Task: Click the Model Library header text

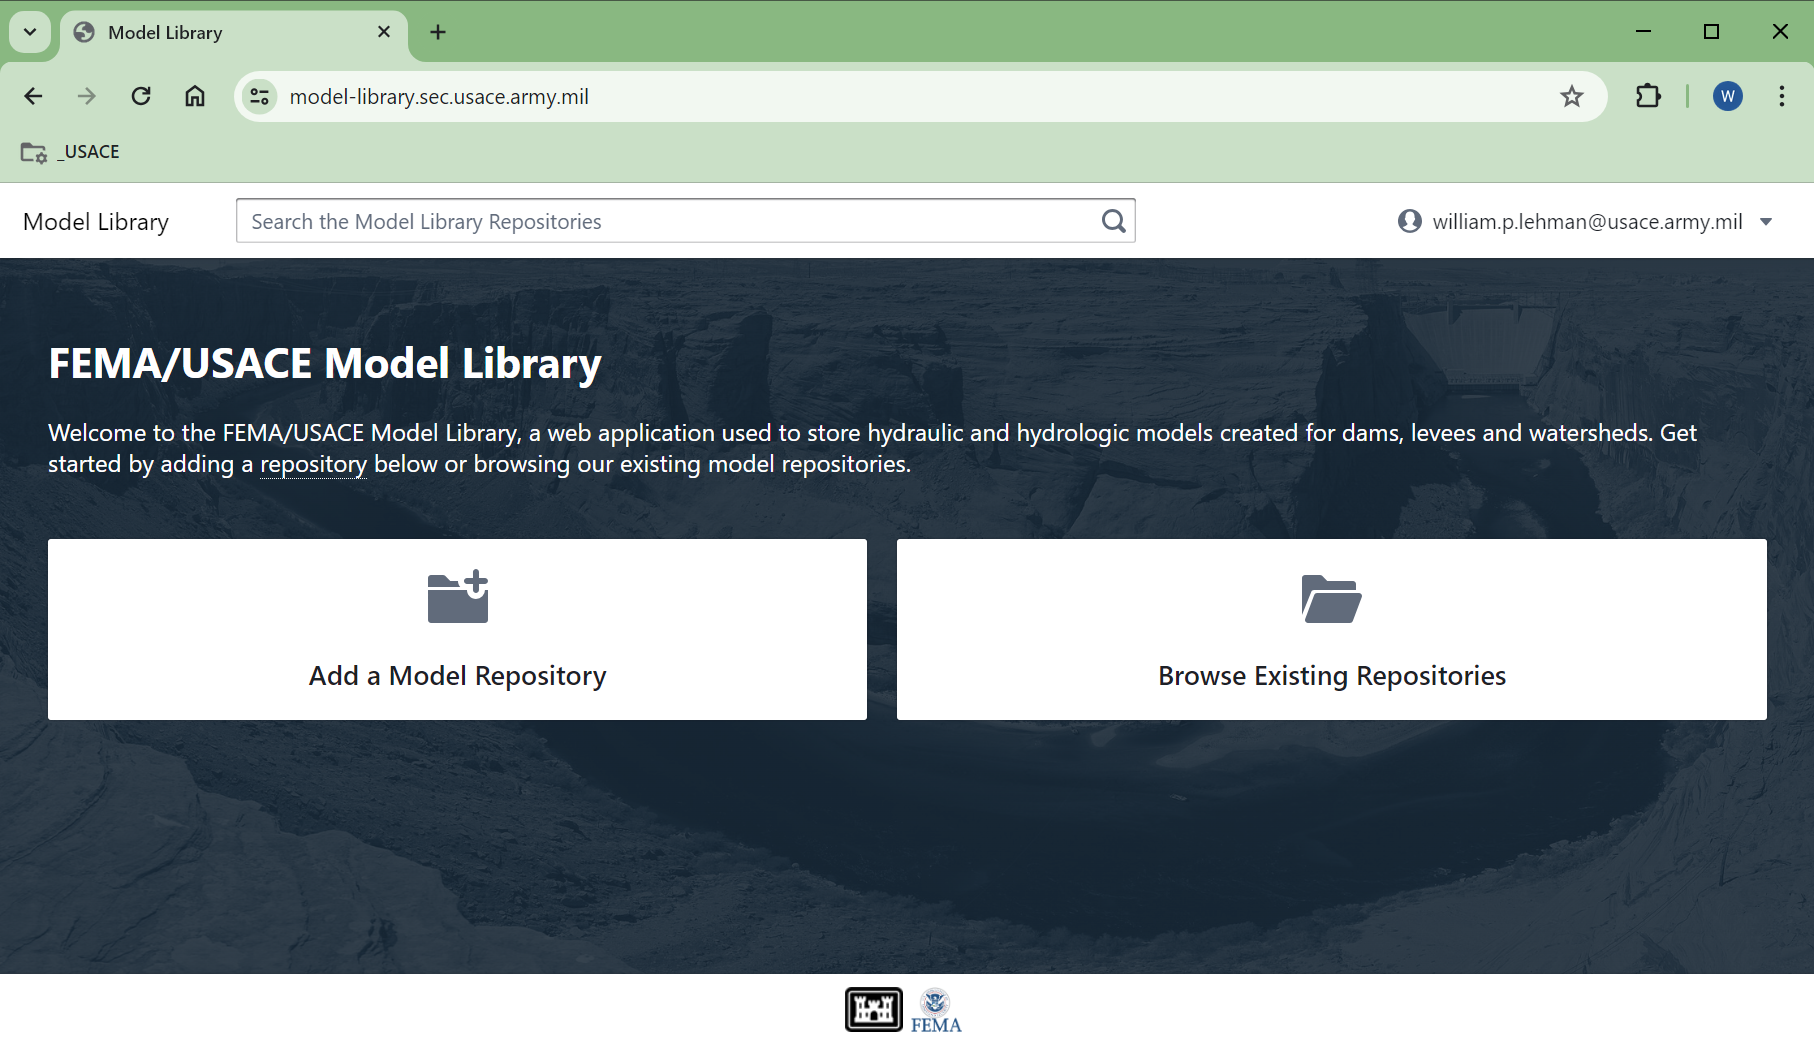Action: (x=95, y=221)
